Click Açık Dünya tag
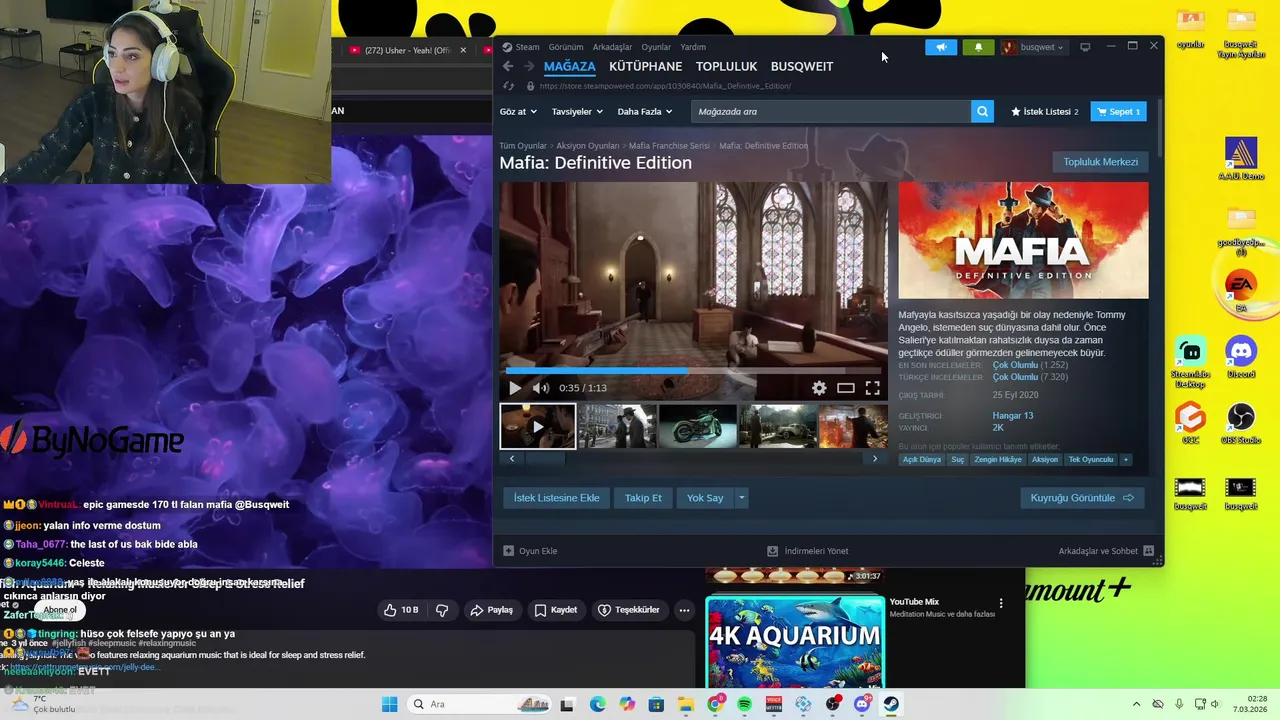The width and height of the screenshot is (1280, 720). point(921,460)
